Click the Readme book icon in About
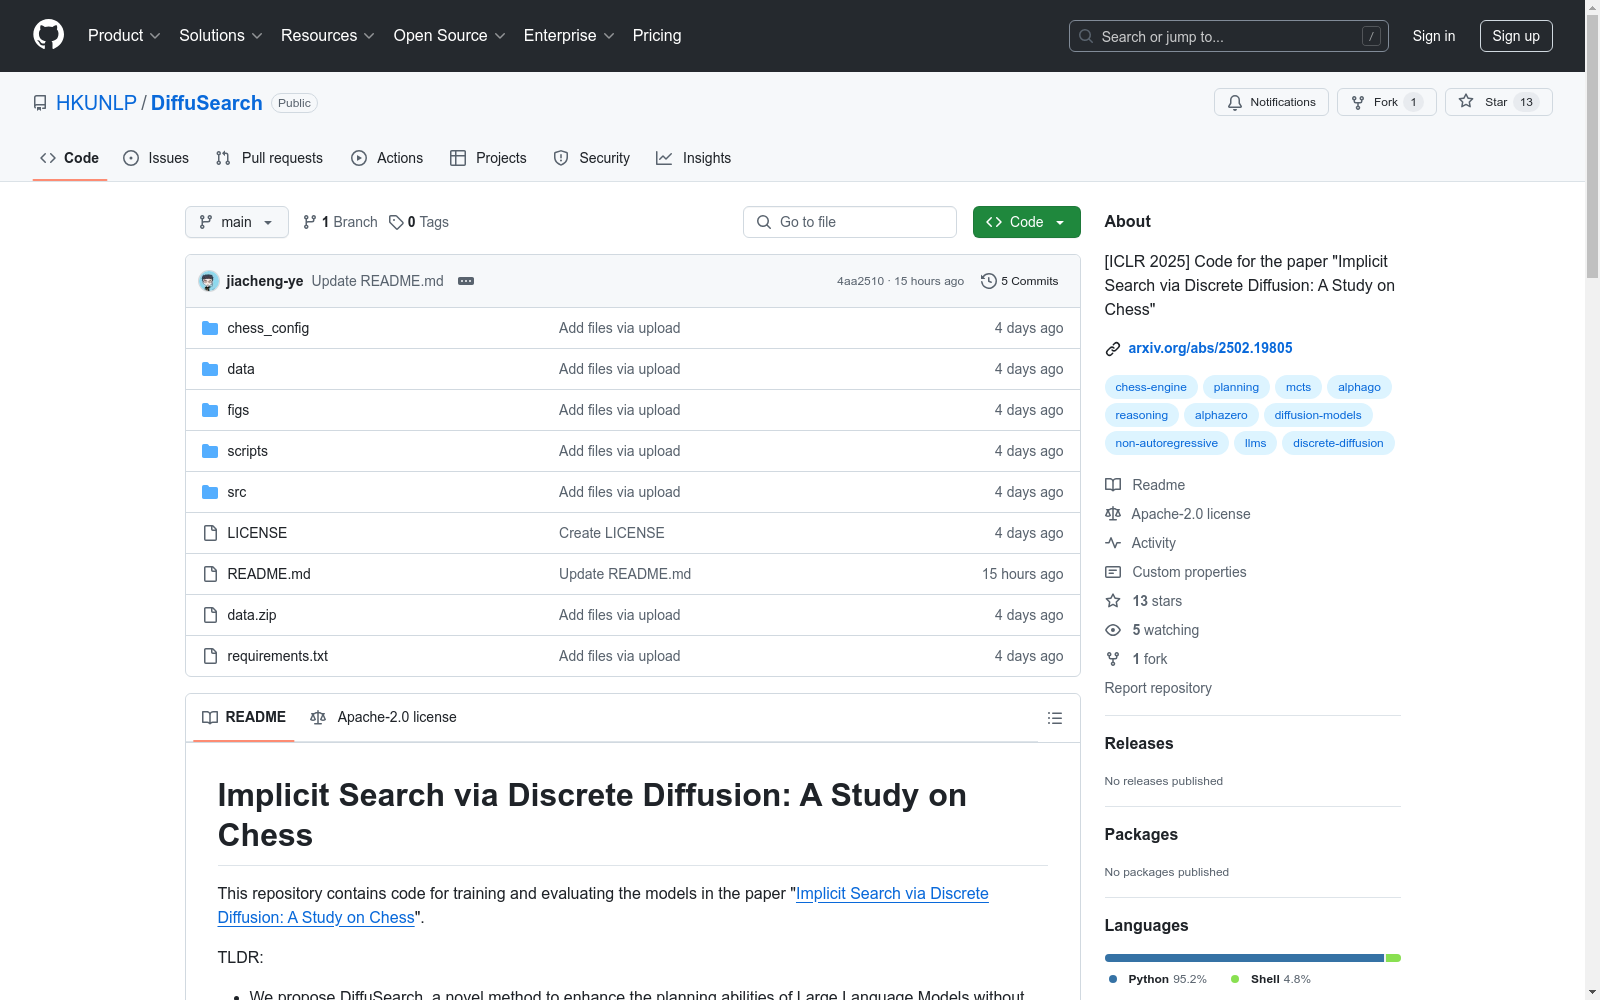Image resolution: width=1600 pixels, height=1000 pixels. tap(1113, 485)
